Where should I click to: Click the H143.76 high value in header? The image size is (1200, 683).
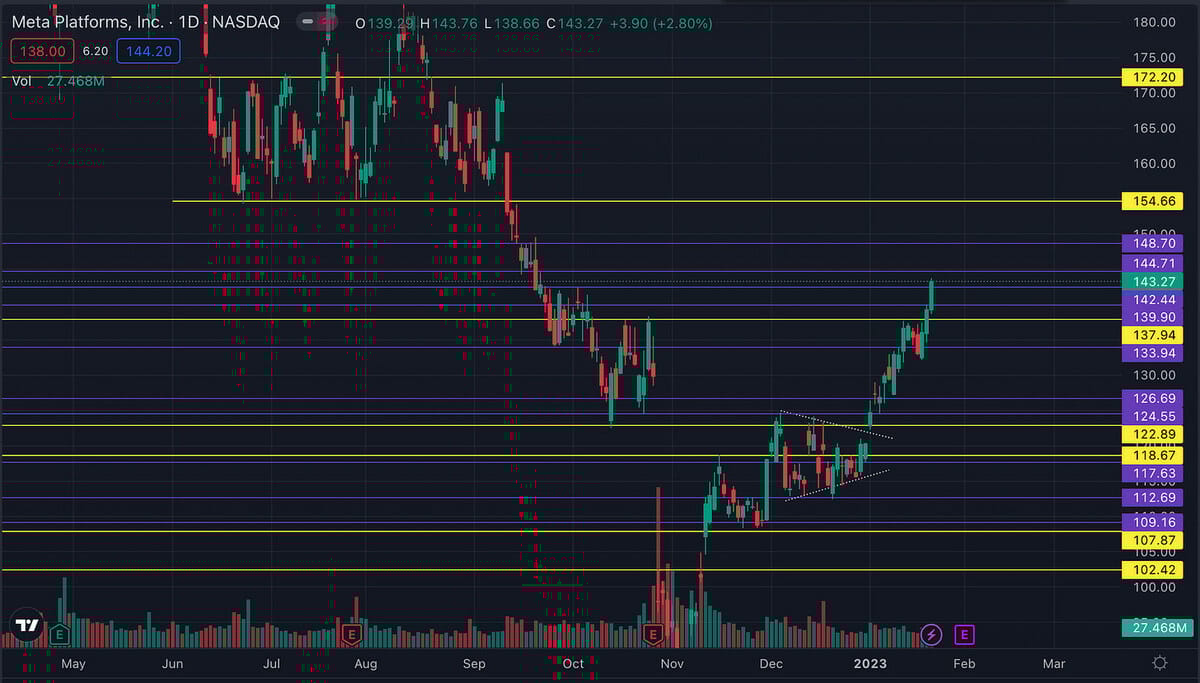(451, 22)
